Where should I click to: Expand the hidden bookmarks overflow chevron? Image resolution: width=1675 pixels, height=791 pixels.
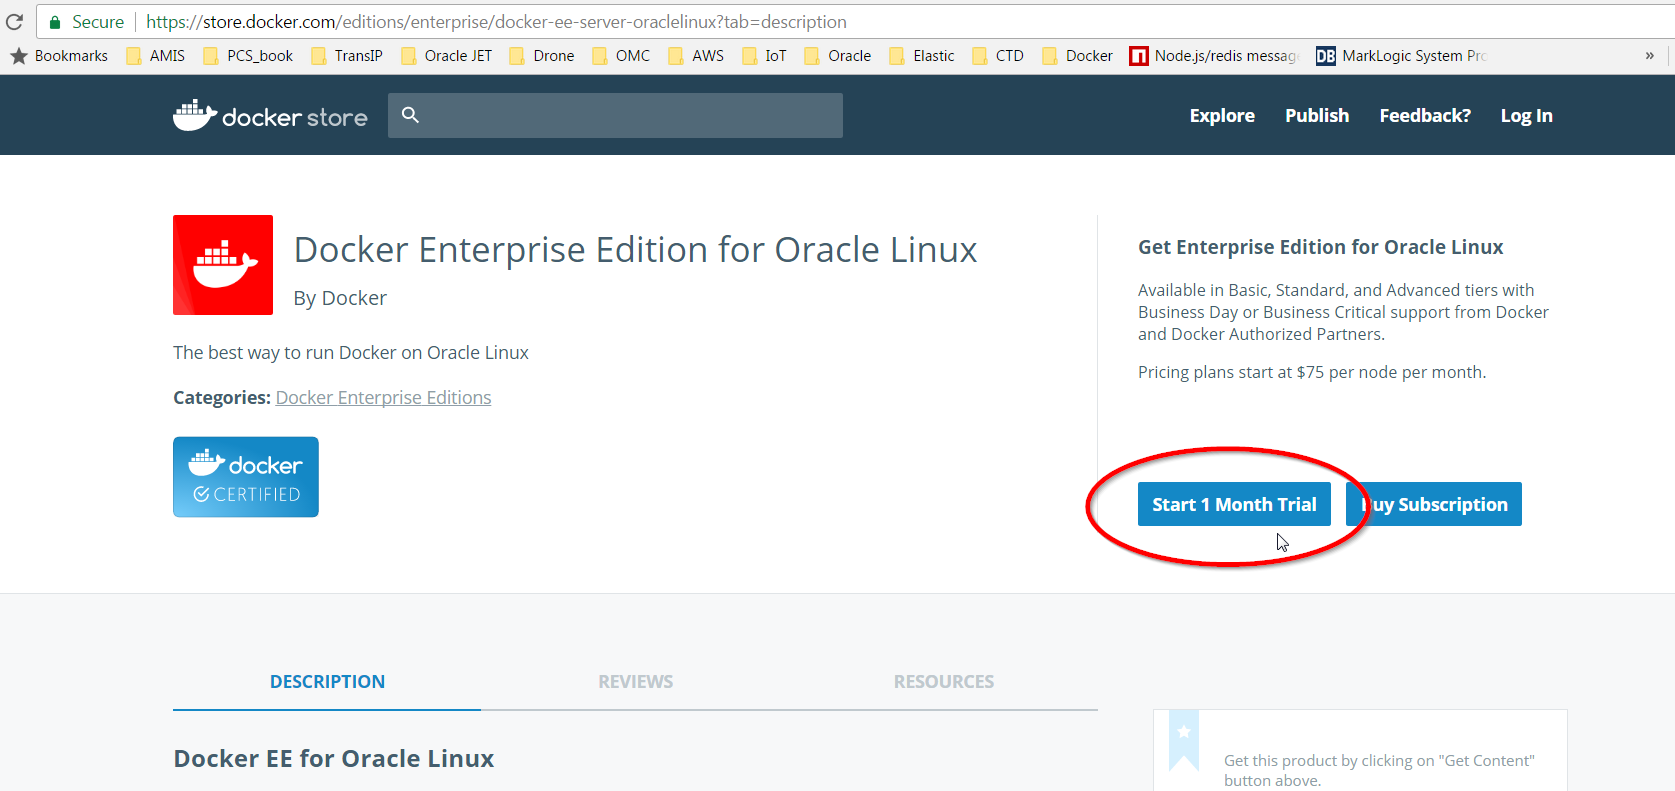coord(1649,56)
